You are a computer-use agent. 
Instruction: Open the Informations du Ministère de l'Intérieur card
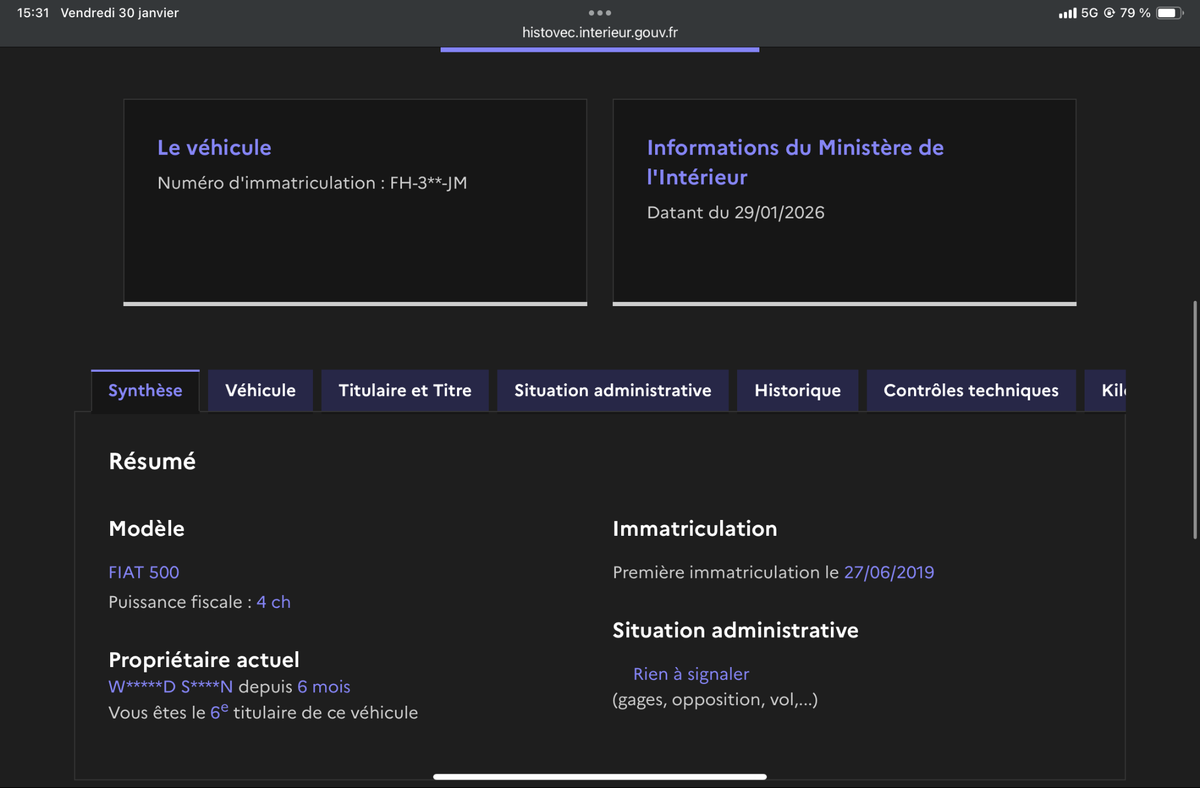click(x=844, y=200)
